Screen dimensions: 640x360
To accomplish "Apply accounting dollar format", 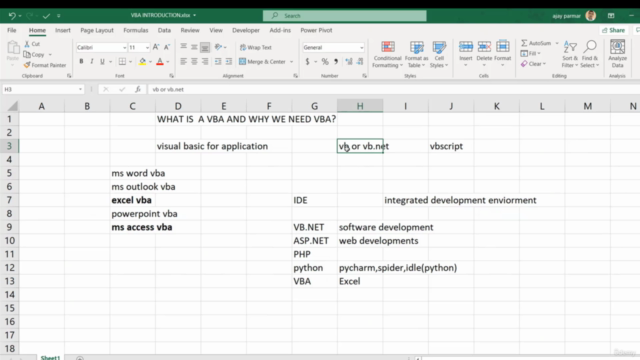I will point(307,62).
